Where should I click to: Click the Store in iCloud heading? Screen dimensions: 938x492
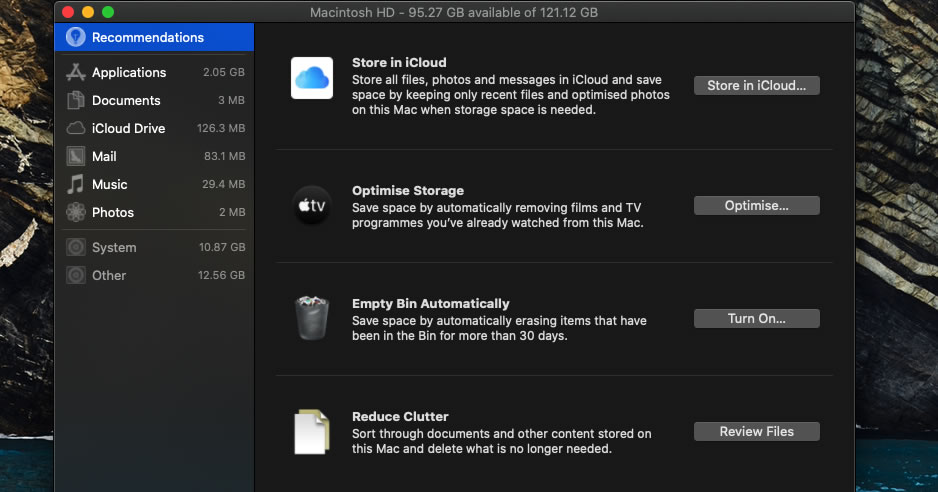(x=399, y=62)
